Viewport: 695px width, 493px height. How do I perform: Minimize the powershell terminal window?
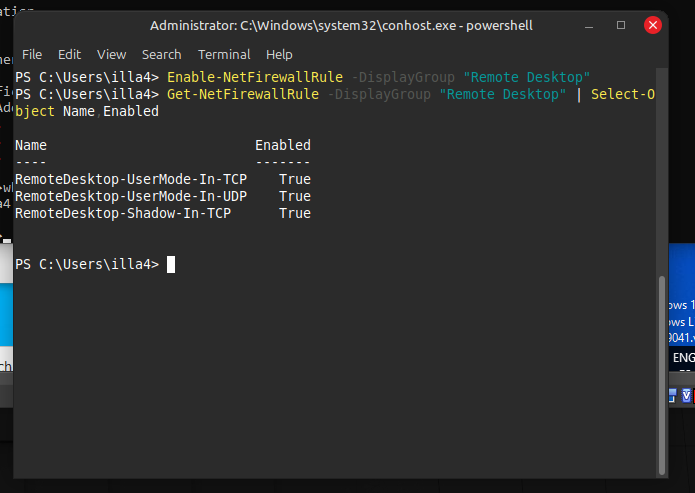click(x=588, y=24)
